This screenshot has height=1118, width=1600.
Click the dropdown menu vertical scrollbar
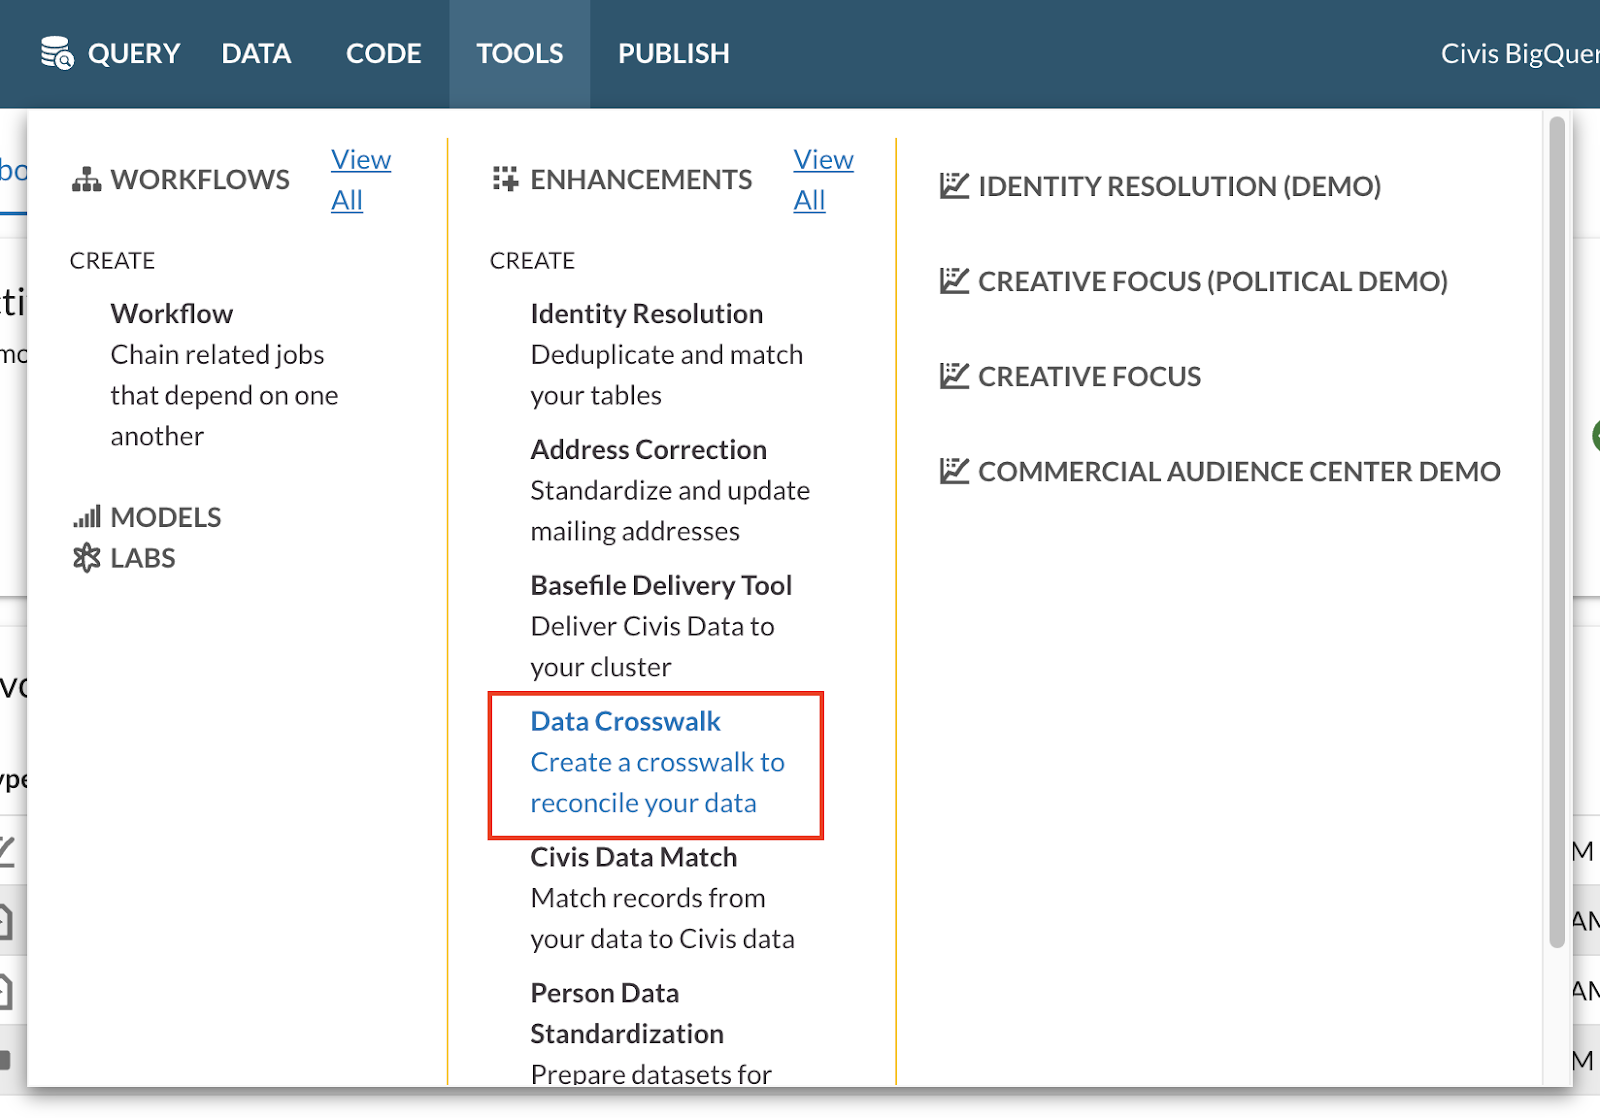pyautogui.click(x=1557, y=532)
